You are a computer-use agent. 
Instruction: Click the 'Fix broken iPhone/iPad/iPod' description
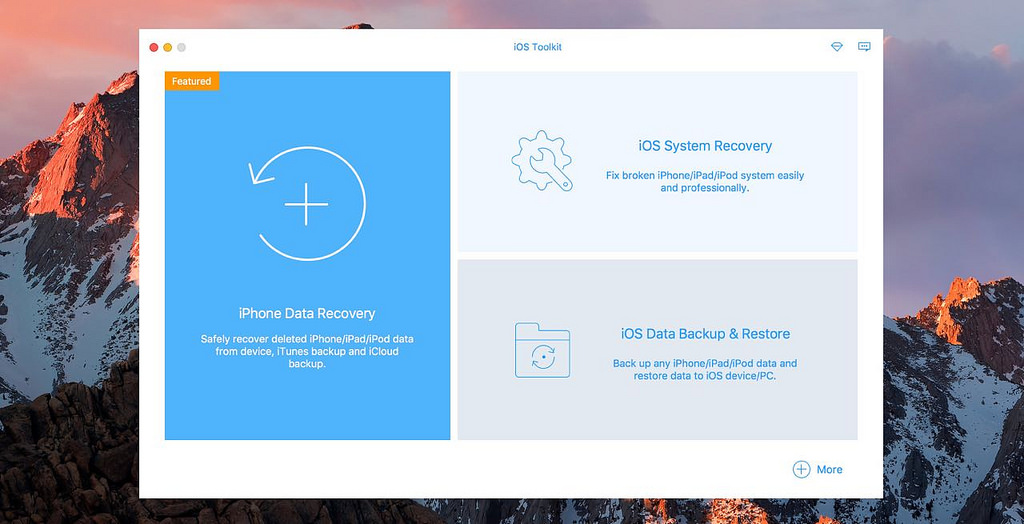tap(705, 181)
